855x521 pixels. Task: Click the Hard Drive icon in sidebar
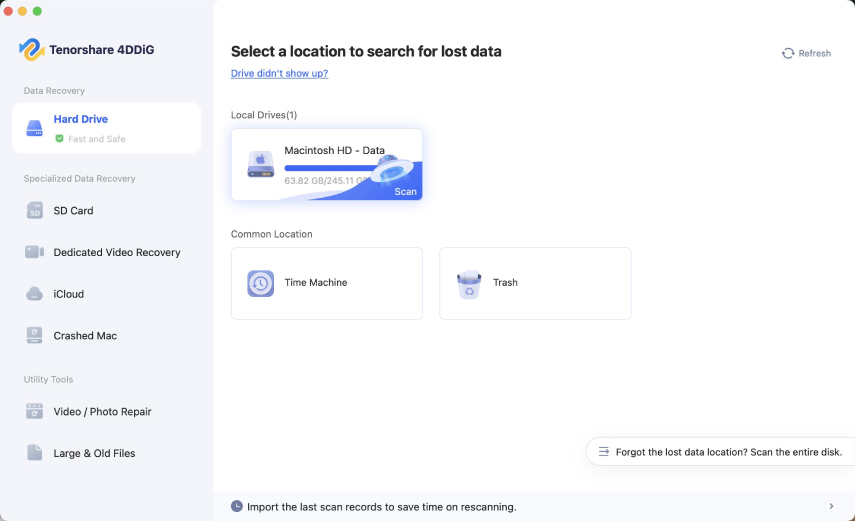pos(35,128)
